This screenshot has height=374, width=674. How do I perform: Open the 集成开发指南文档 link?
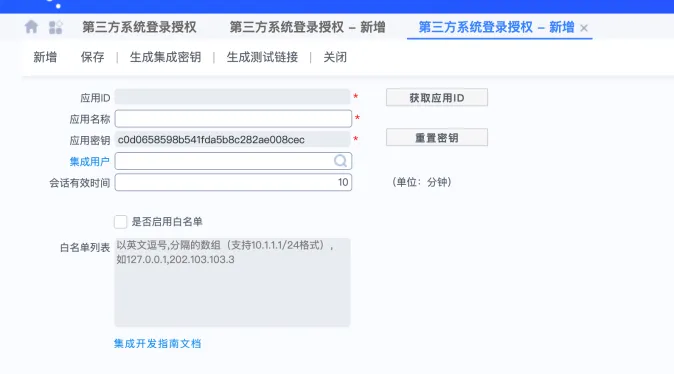(157, 344)
